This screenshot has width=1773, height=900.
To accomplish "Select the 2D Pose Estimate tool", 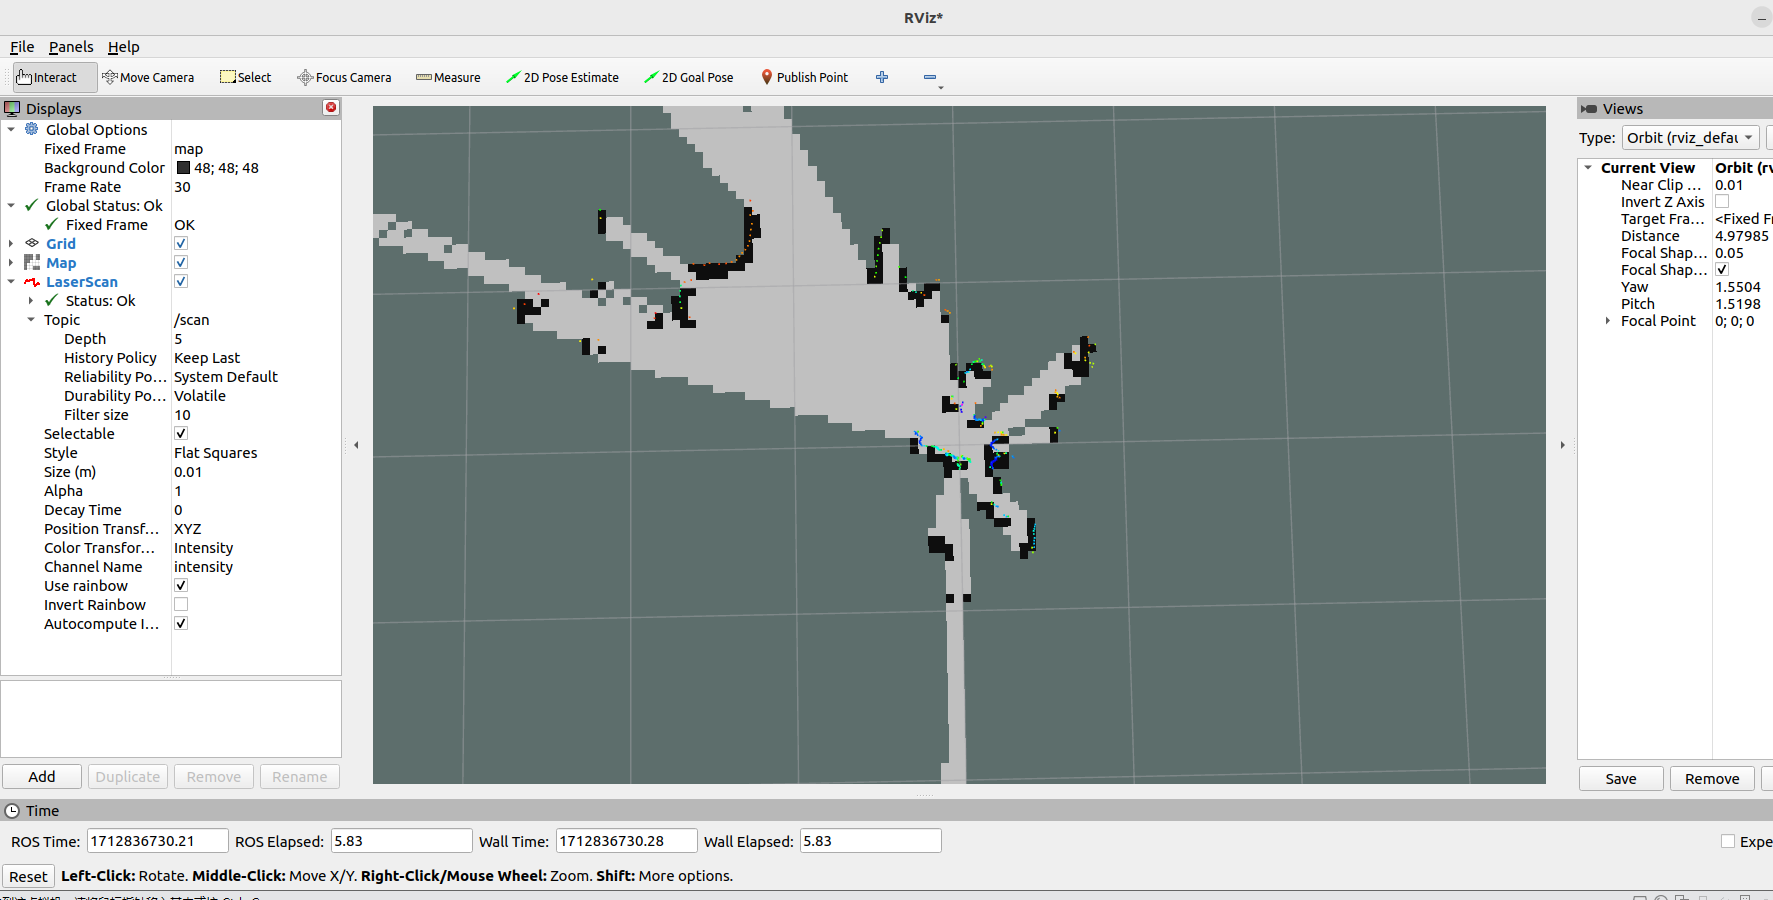I will (562, 77).
